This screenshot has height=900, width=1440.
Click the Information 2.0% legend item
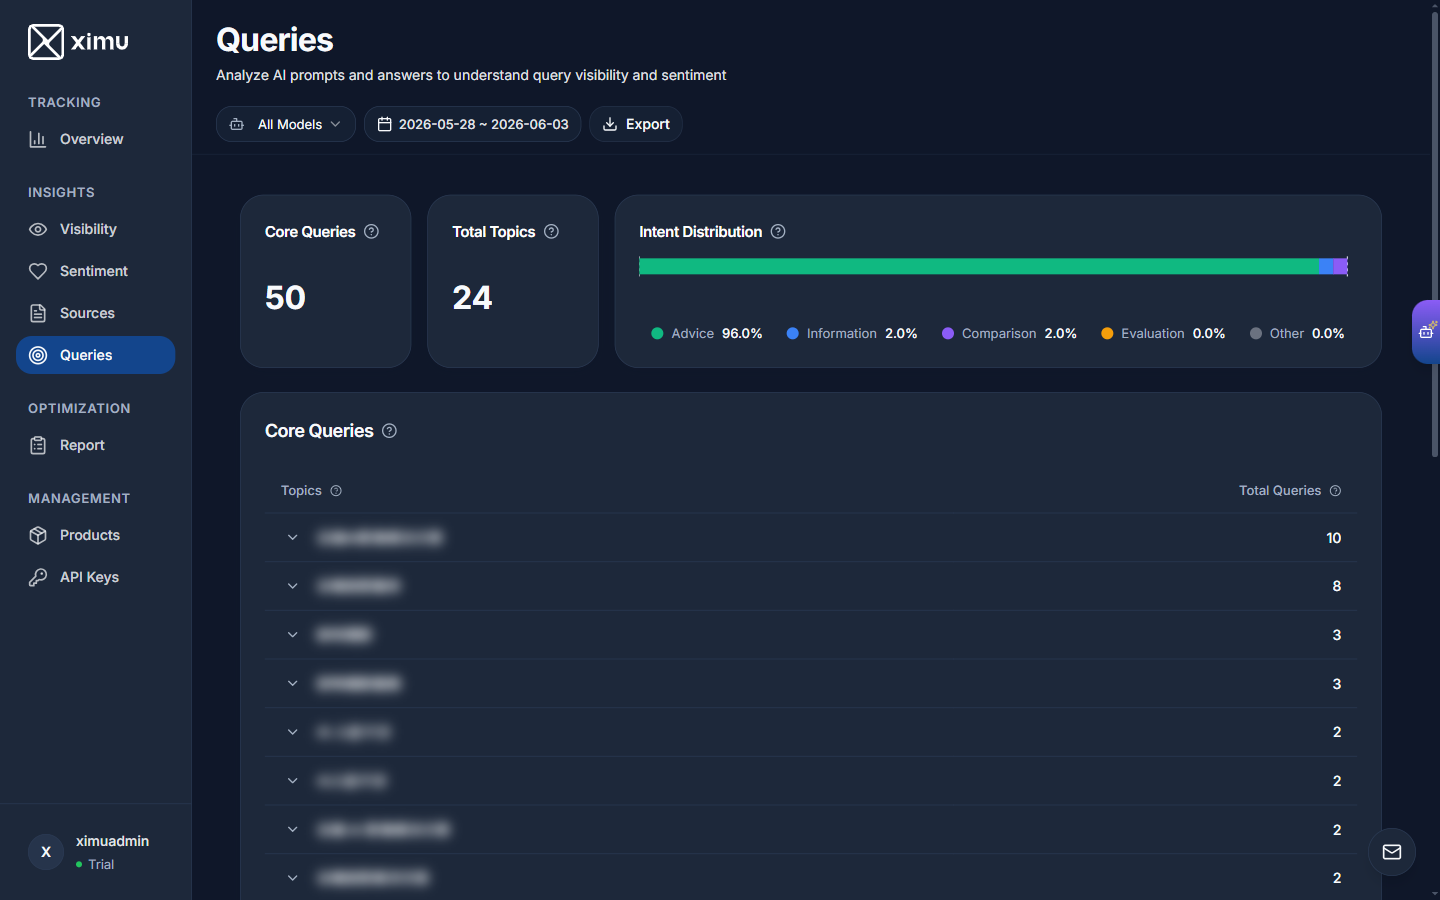[852, 333]
